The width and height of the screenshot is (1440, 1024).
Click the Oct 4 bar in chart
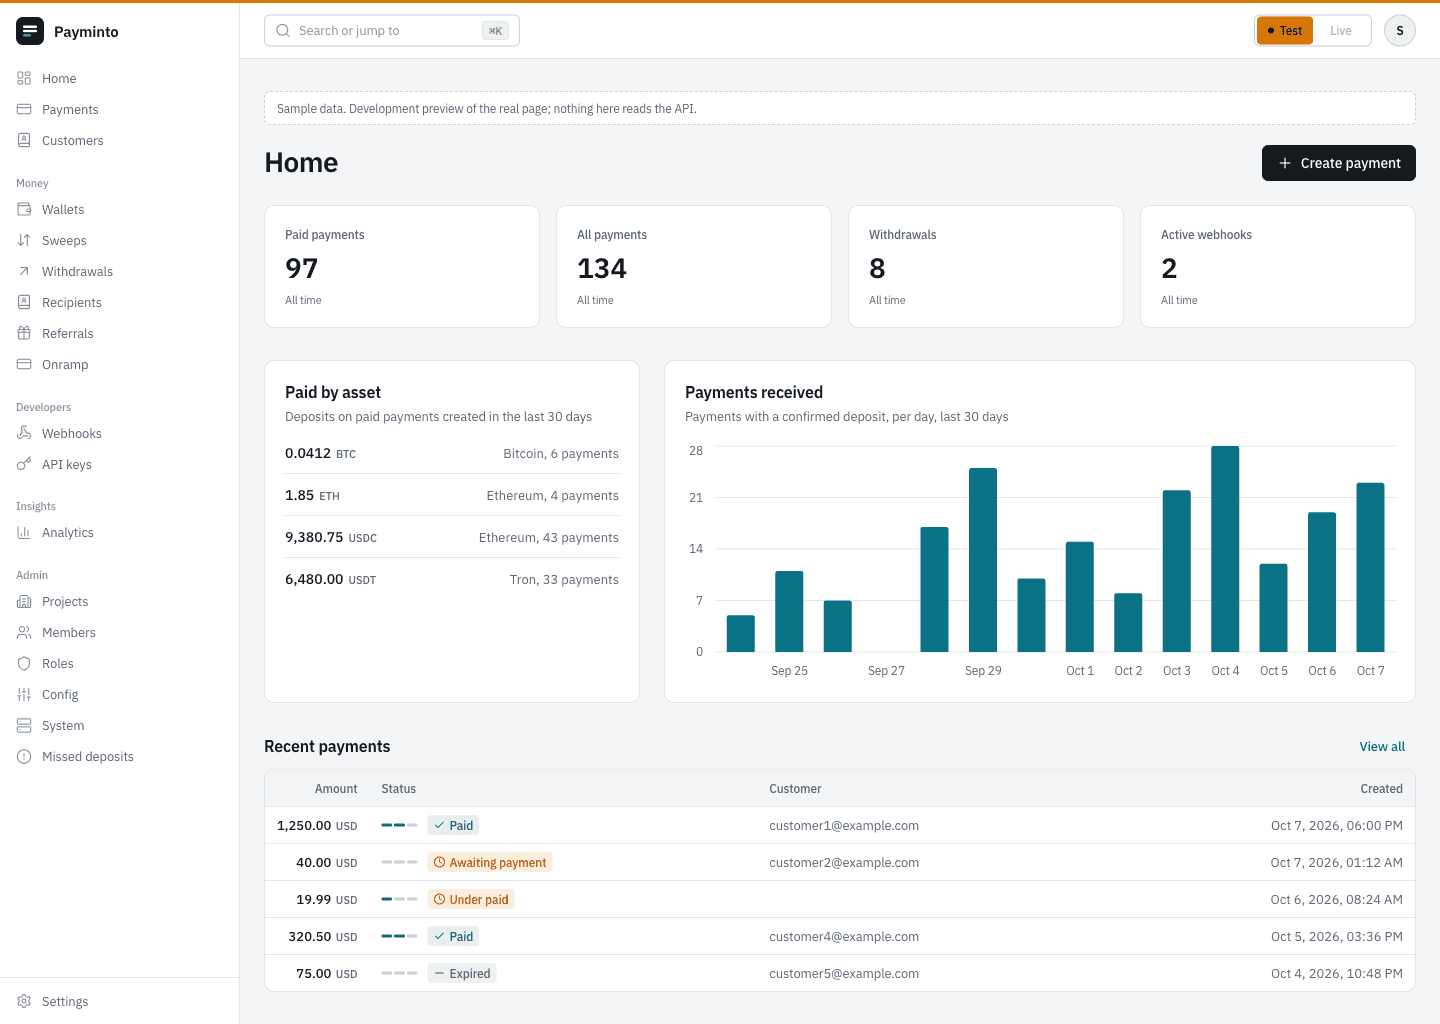1225,549
